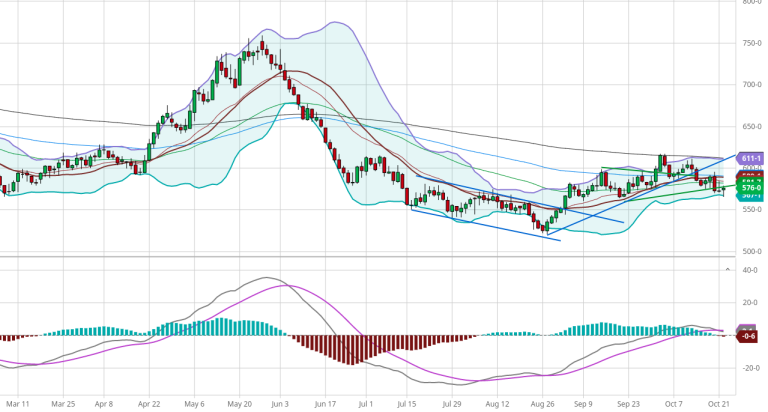Click the 750-0 price axis label
This screenshot has height=412, width=768.
[x=751, y=43]
